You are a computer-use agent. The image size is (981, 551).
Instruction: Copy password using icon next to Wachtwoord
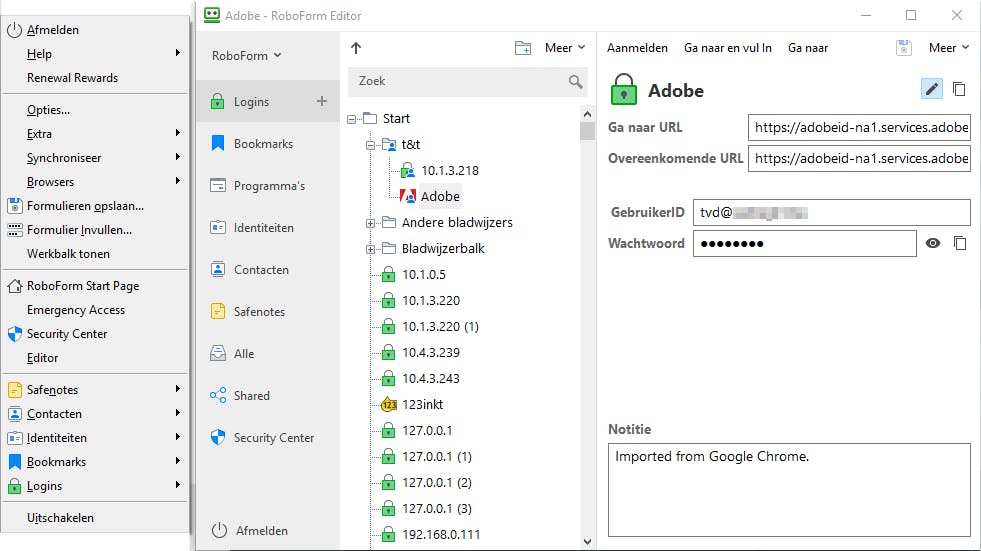(959, 243)
